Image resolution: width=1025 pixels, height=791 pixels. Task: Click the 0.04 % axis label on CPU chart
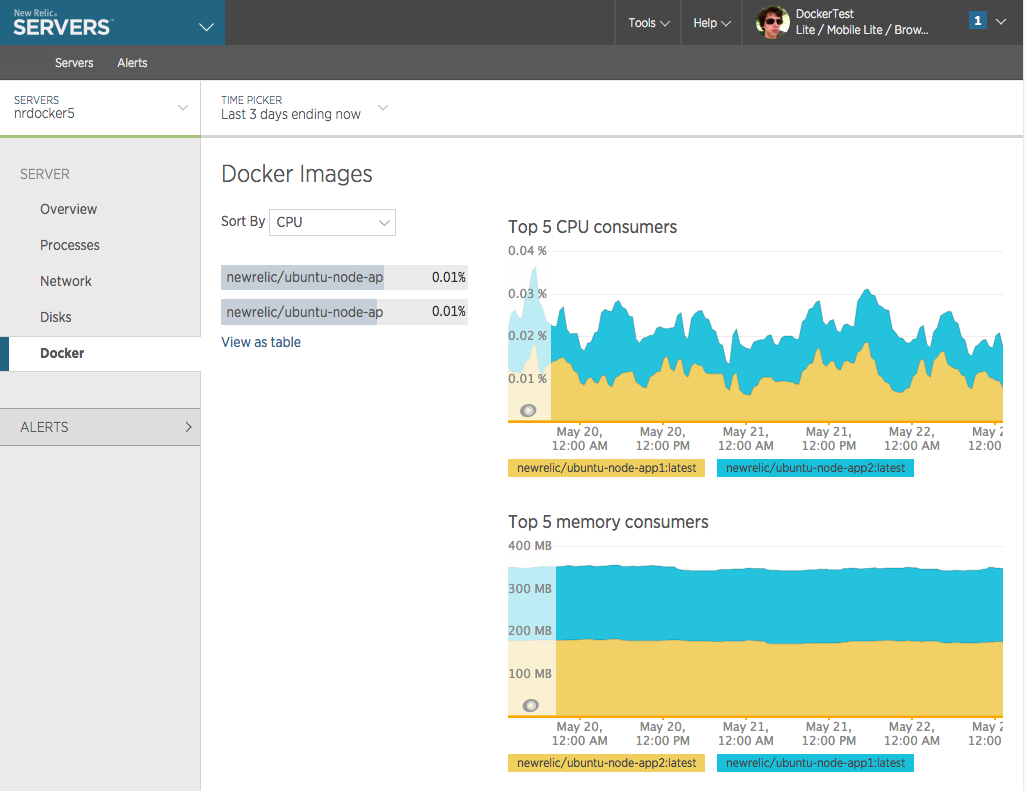tap(527, 250)
